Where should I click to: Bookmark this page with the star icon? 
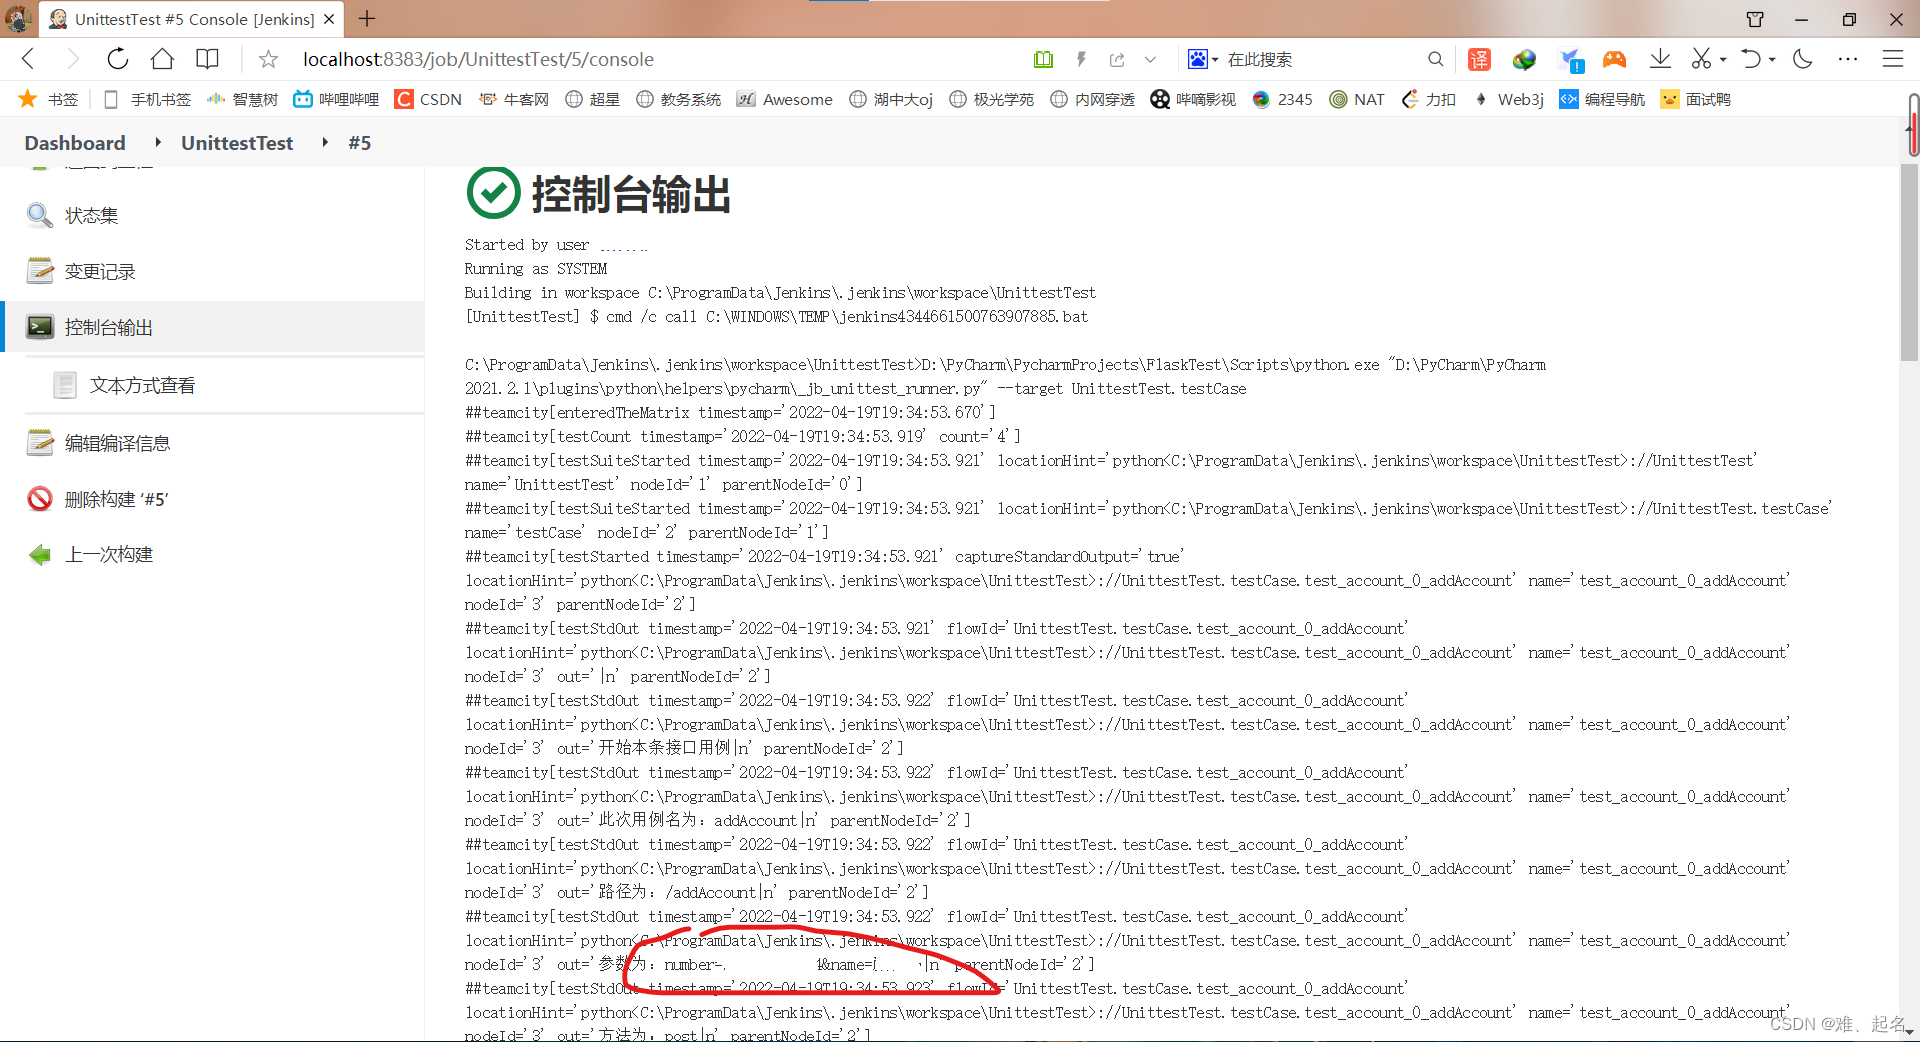coord(268,60)
